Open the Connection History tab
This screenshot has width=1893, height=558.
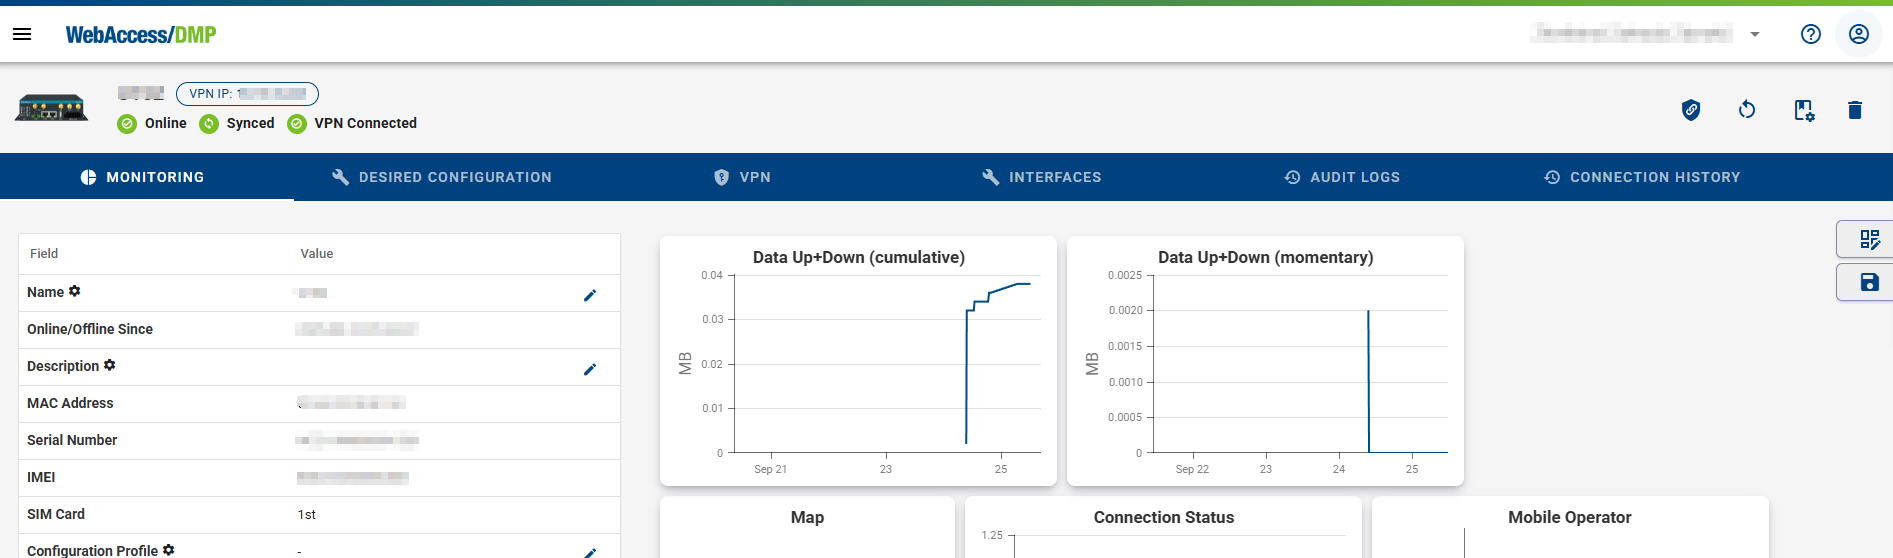(x=1642, y=177)
